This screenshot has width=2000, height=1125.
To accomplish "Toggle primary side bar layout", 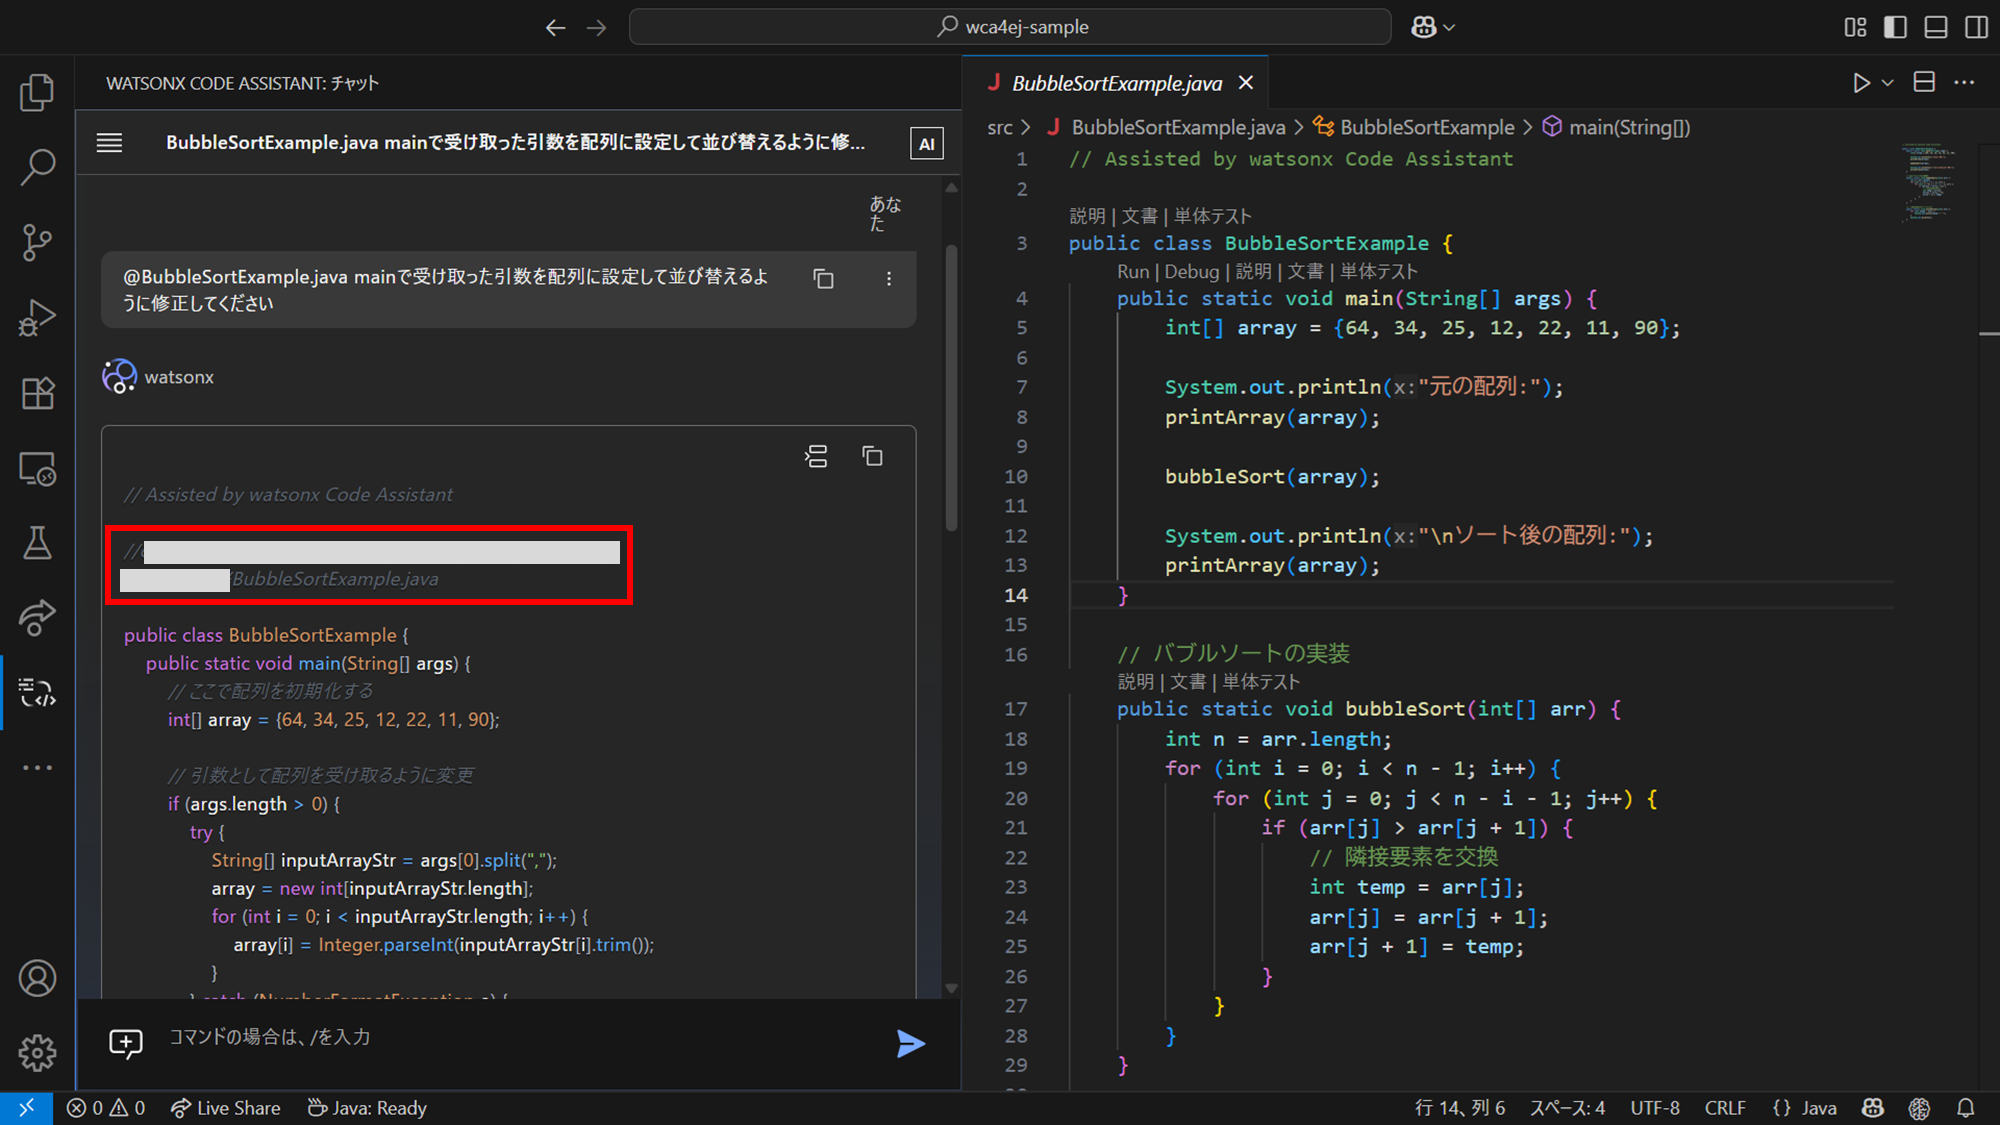I will coord(1895,27).
